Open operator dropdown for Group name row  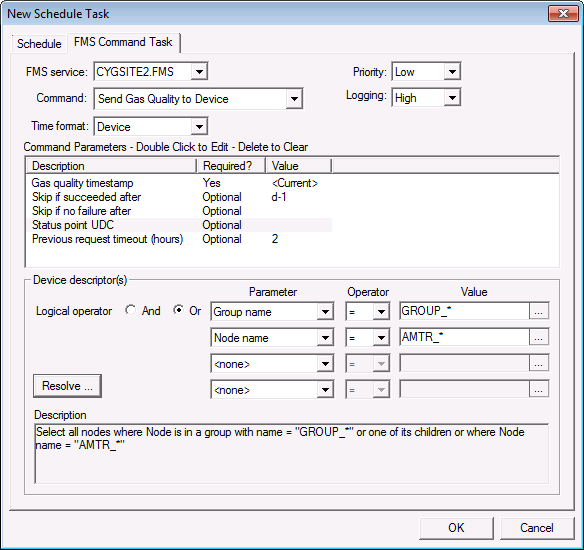381,312
